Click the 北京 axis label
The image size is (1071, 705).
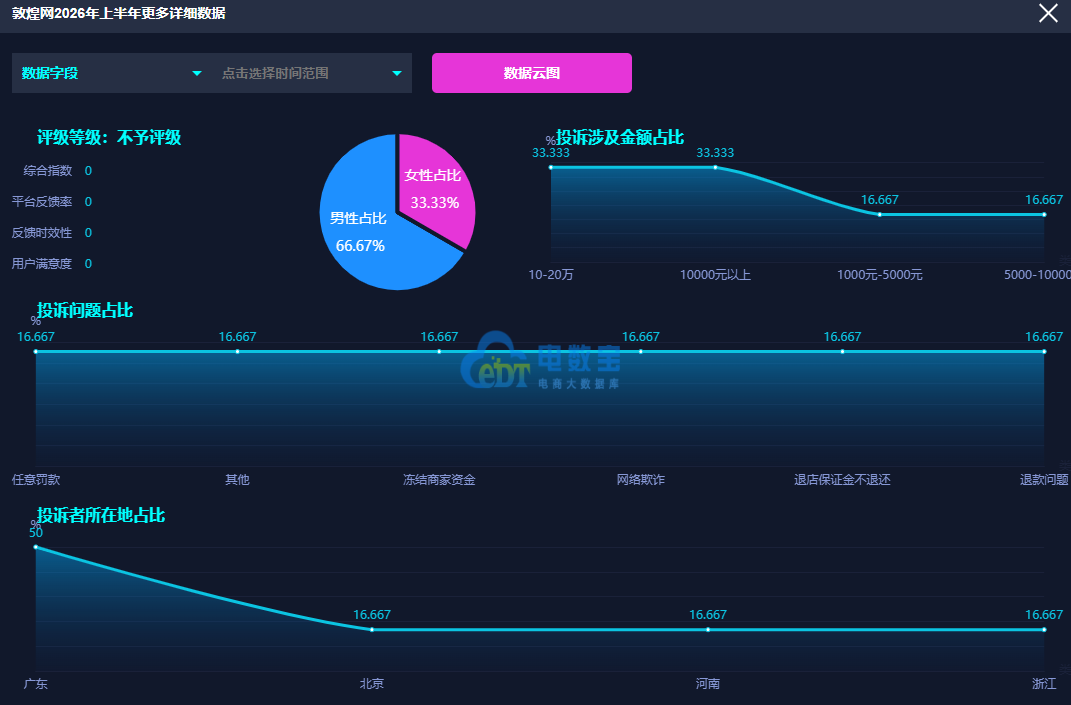click(x=372, y=684)
